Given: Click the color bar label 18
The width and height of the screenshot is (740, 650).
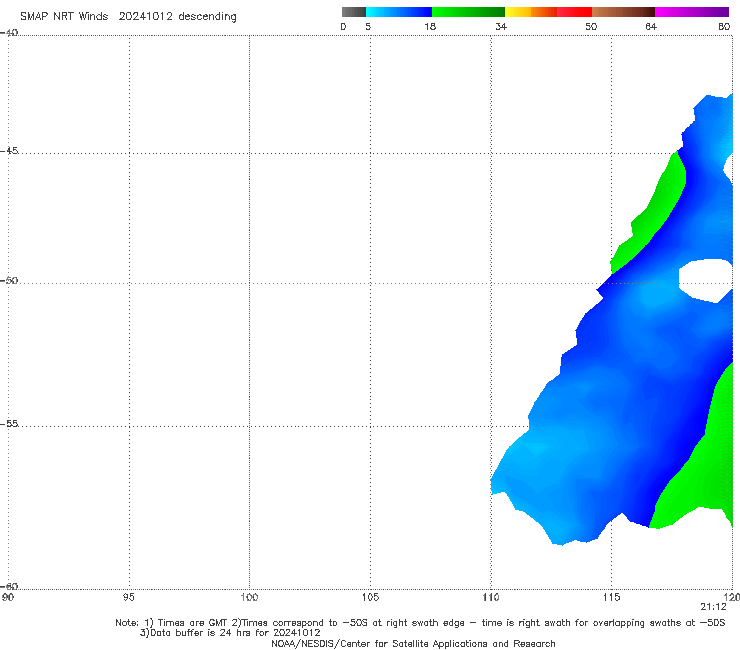Looking at the screenshot, I should click(x=430, y=26).
